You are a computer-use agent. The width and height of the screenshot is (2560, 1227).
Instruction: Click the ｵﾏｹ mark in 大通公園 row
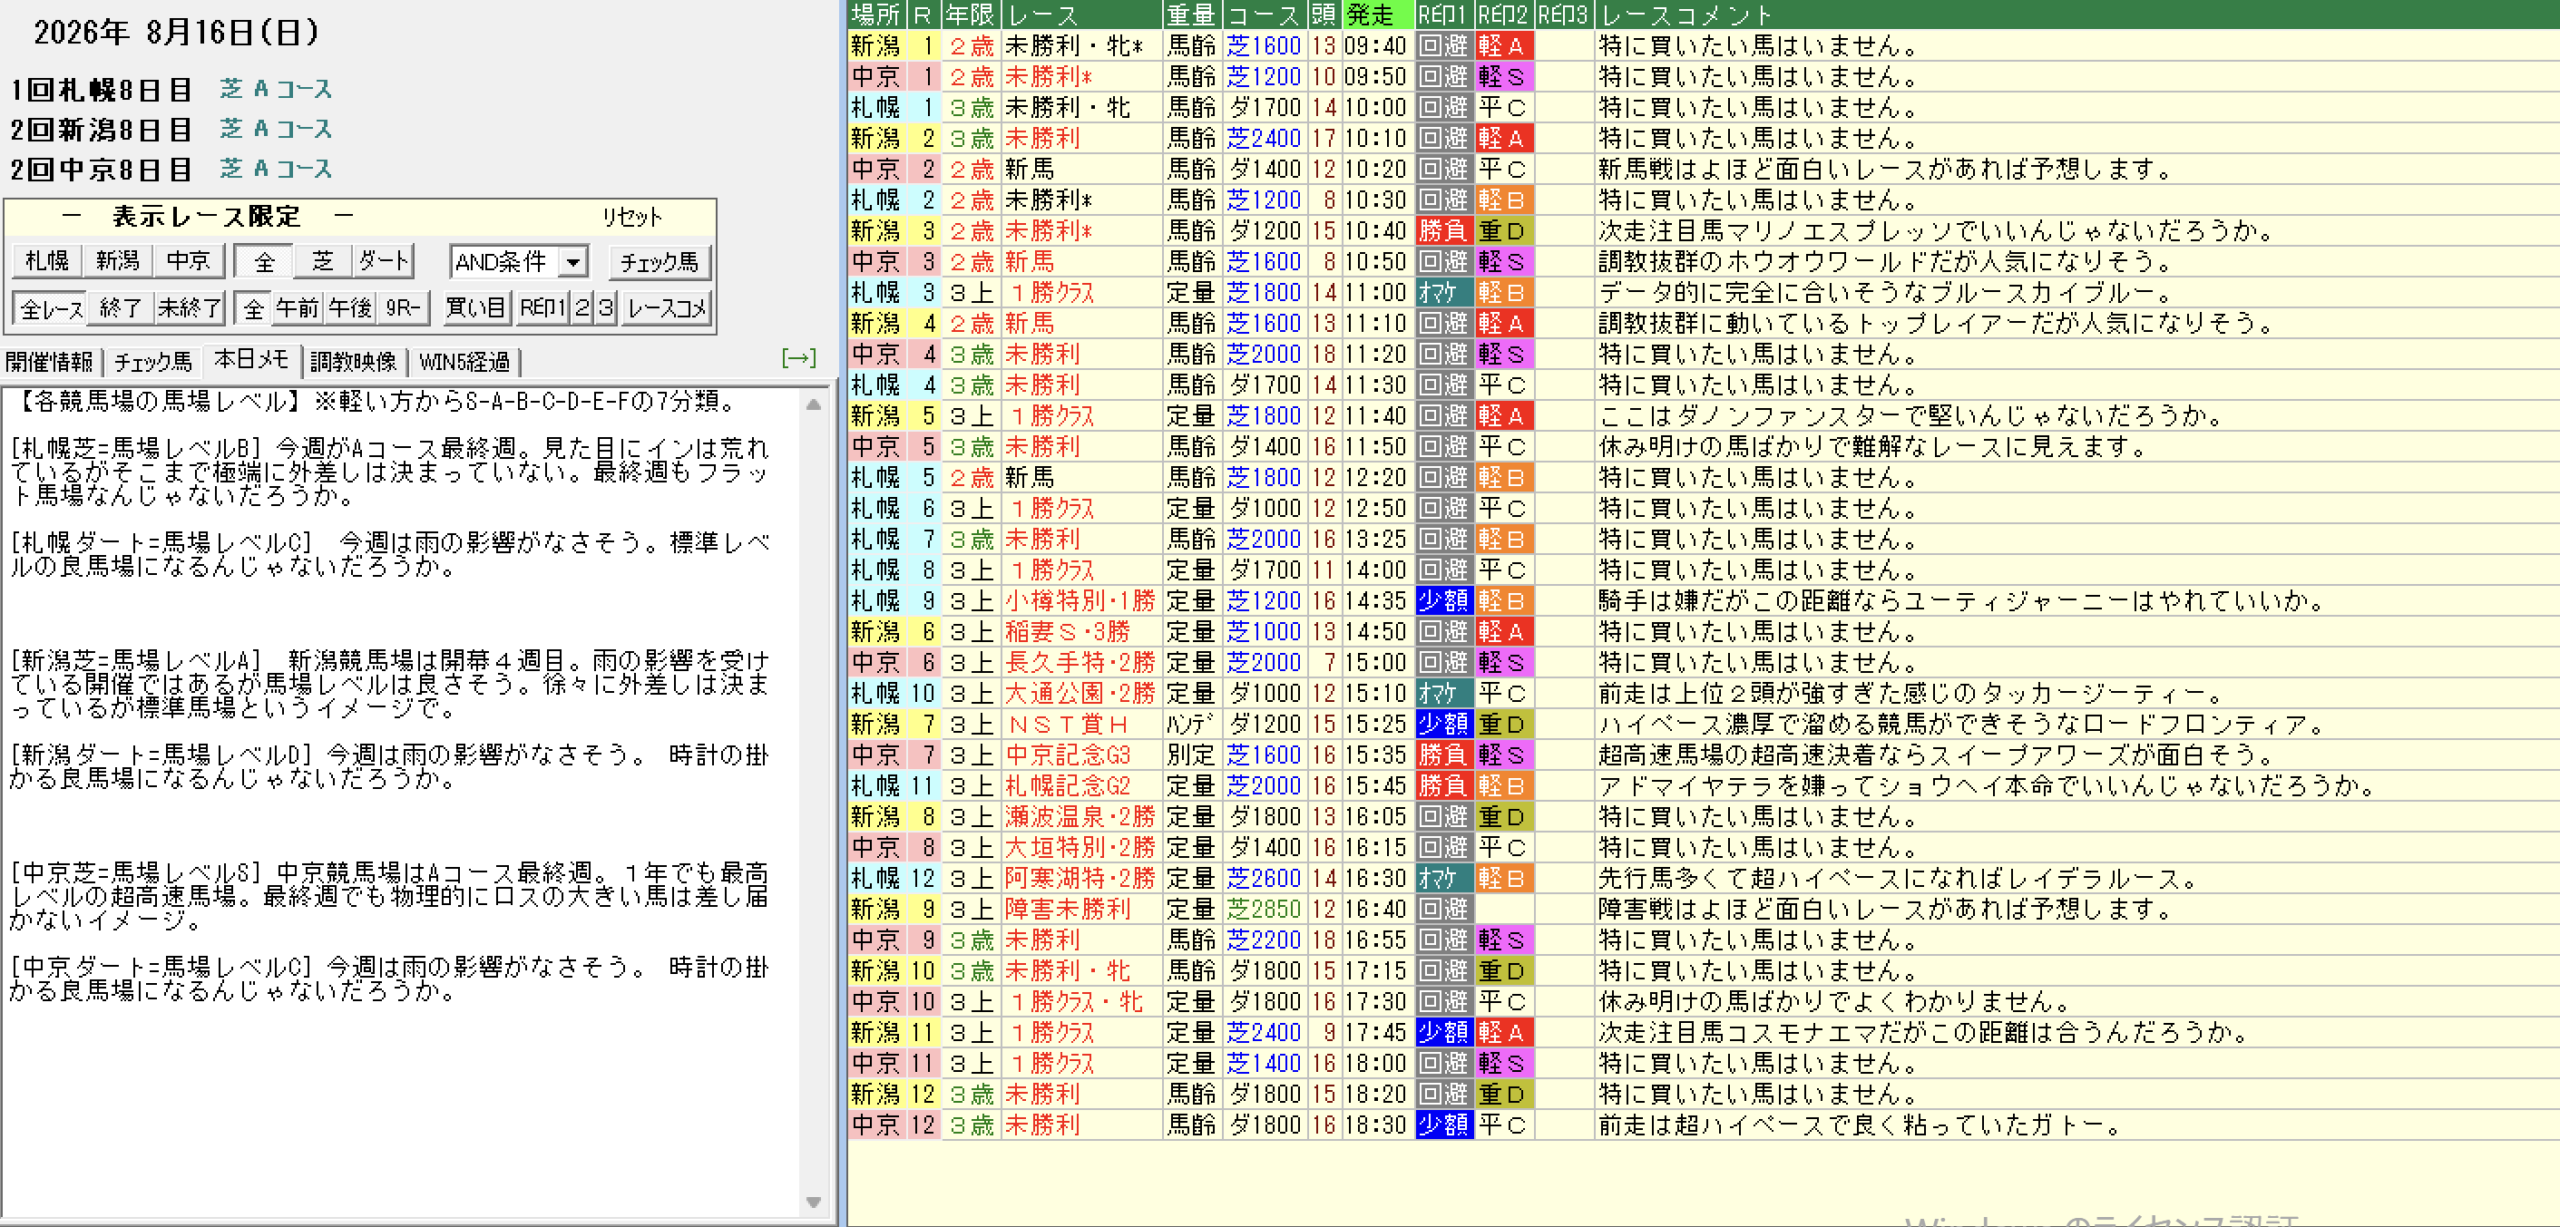(x=1444, y=693)
